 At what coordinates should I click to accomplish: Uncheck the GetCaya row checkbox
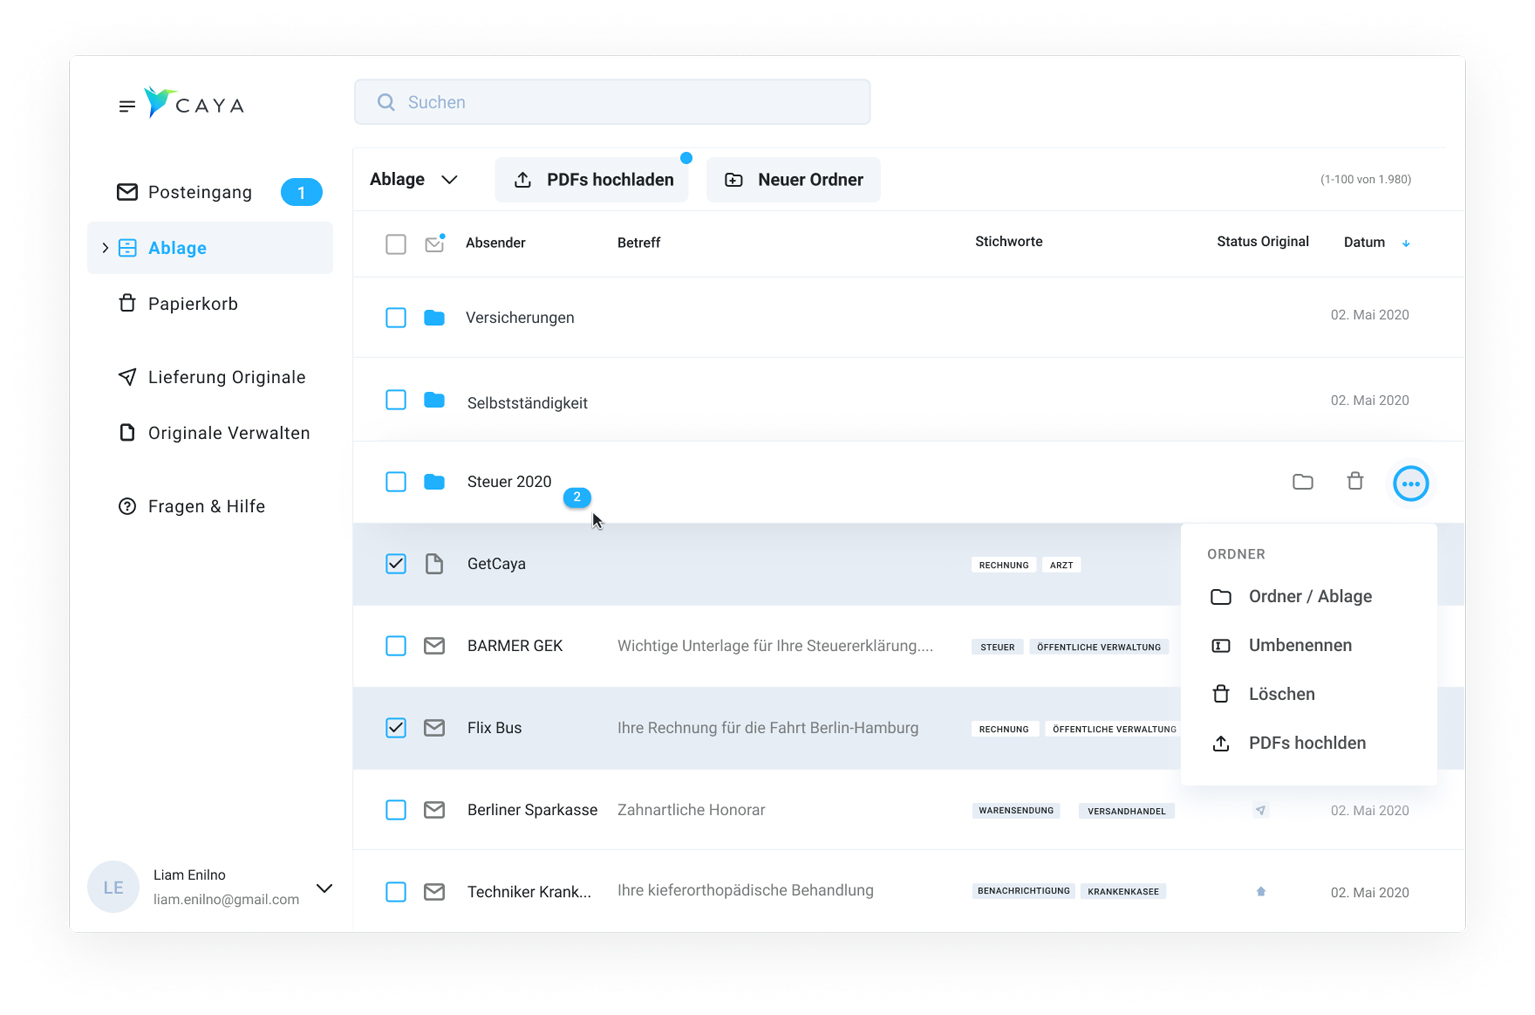click(396, 564)
